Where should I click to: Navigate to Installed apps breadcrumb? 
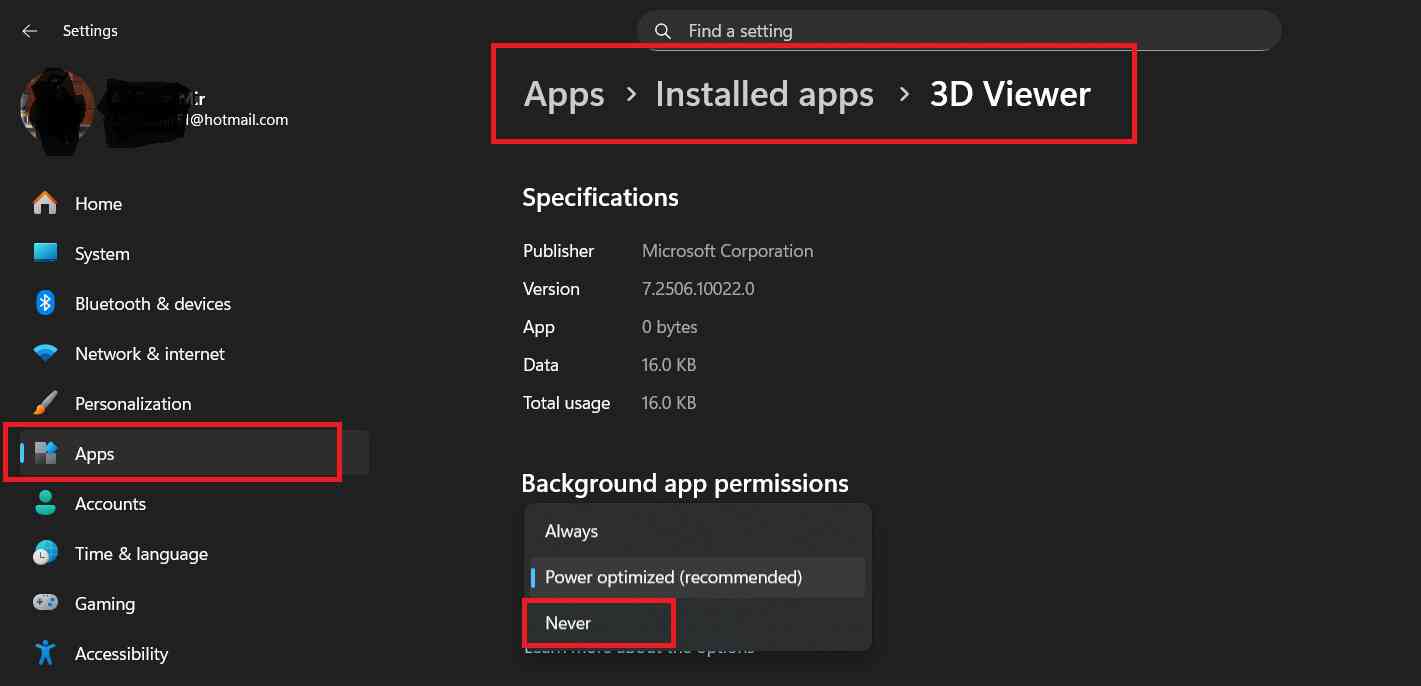click(764, 93)
